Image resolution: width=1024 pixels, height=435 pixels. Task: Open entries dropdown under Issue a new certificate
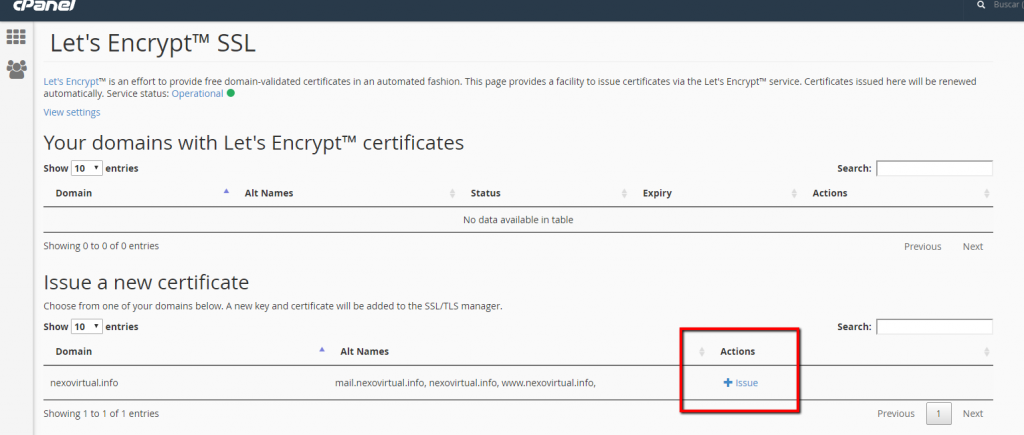coord(87,326)
